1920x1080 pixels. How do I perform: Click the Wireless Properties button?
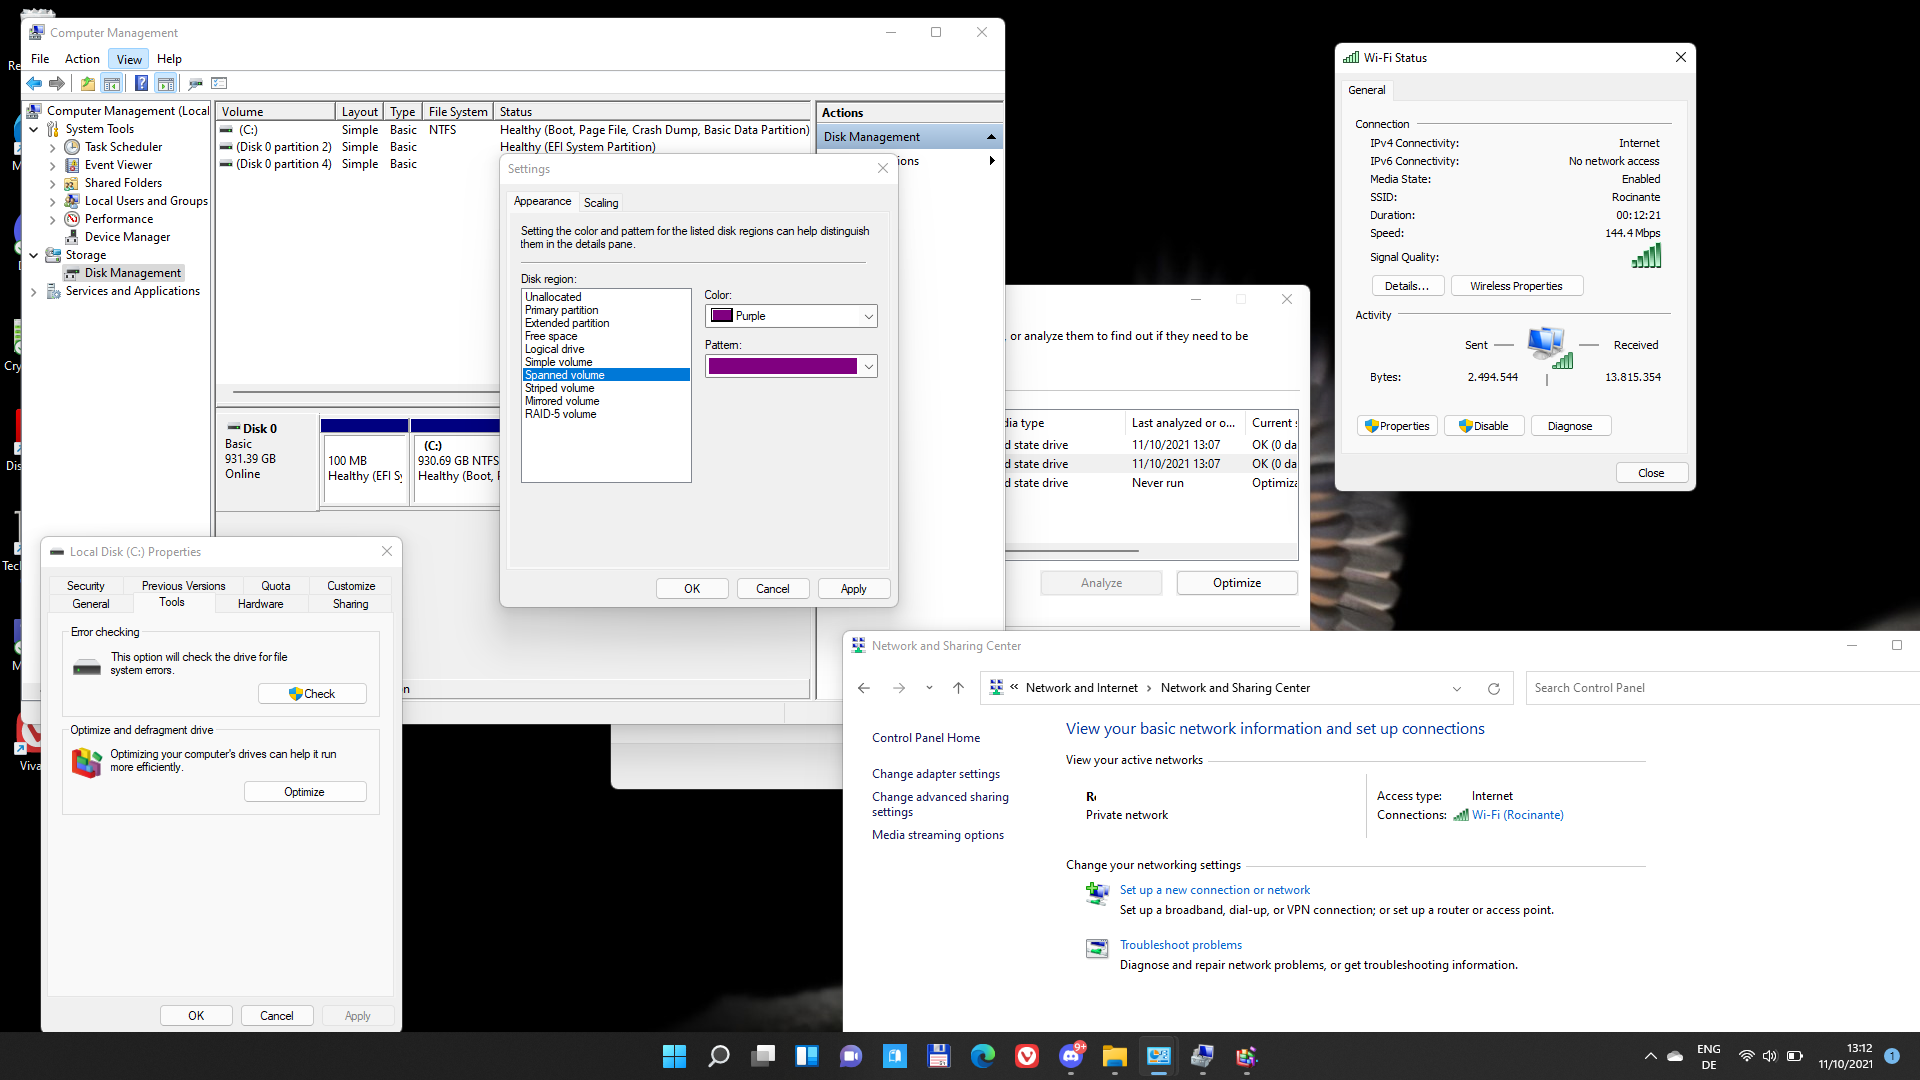(x=1516, y=286)
